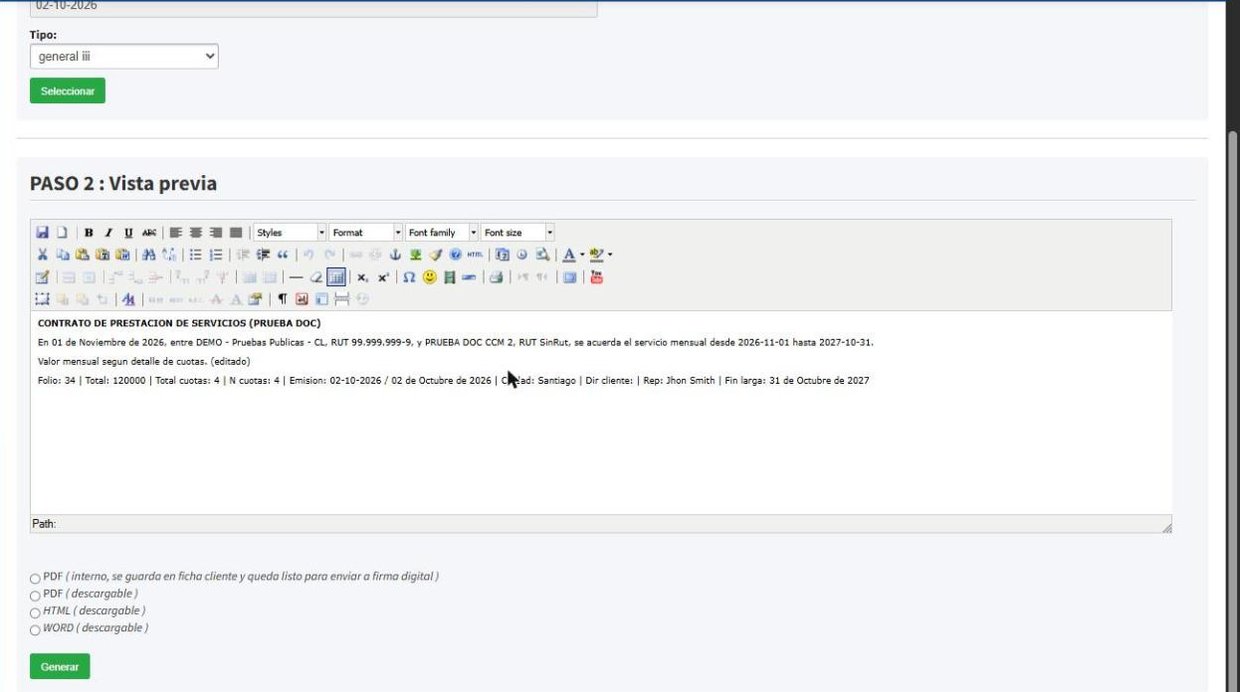
Task: Expand the Font family dropdown
Action: 442,233
